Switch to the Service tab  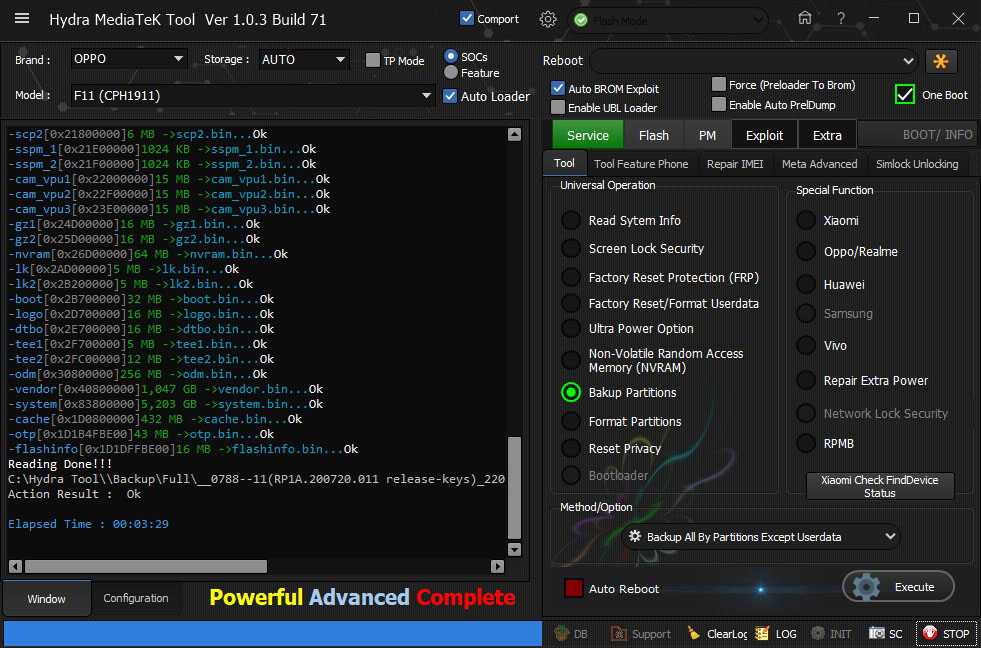(587, 135)
